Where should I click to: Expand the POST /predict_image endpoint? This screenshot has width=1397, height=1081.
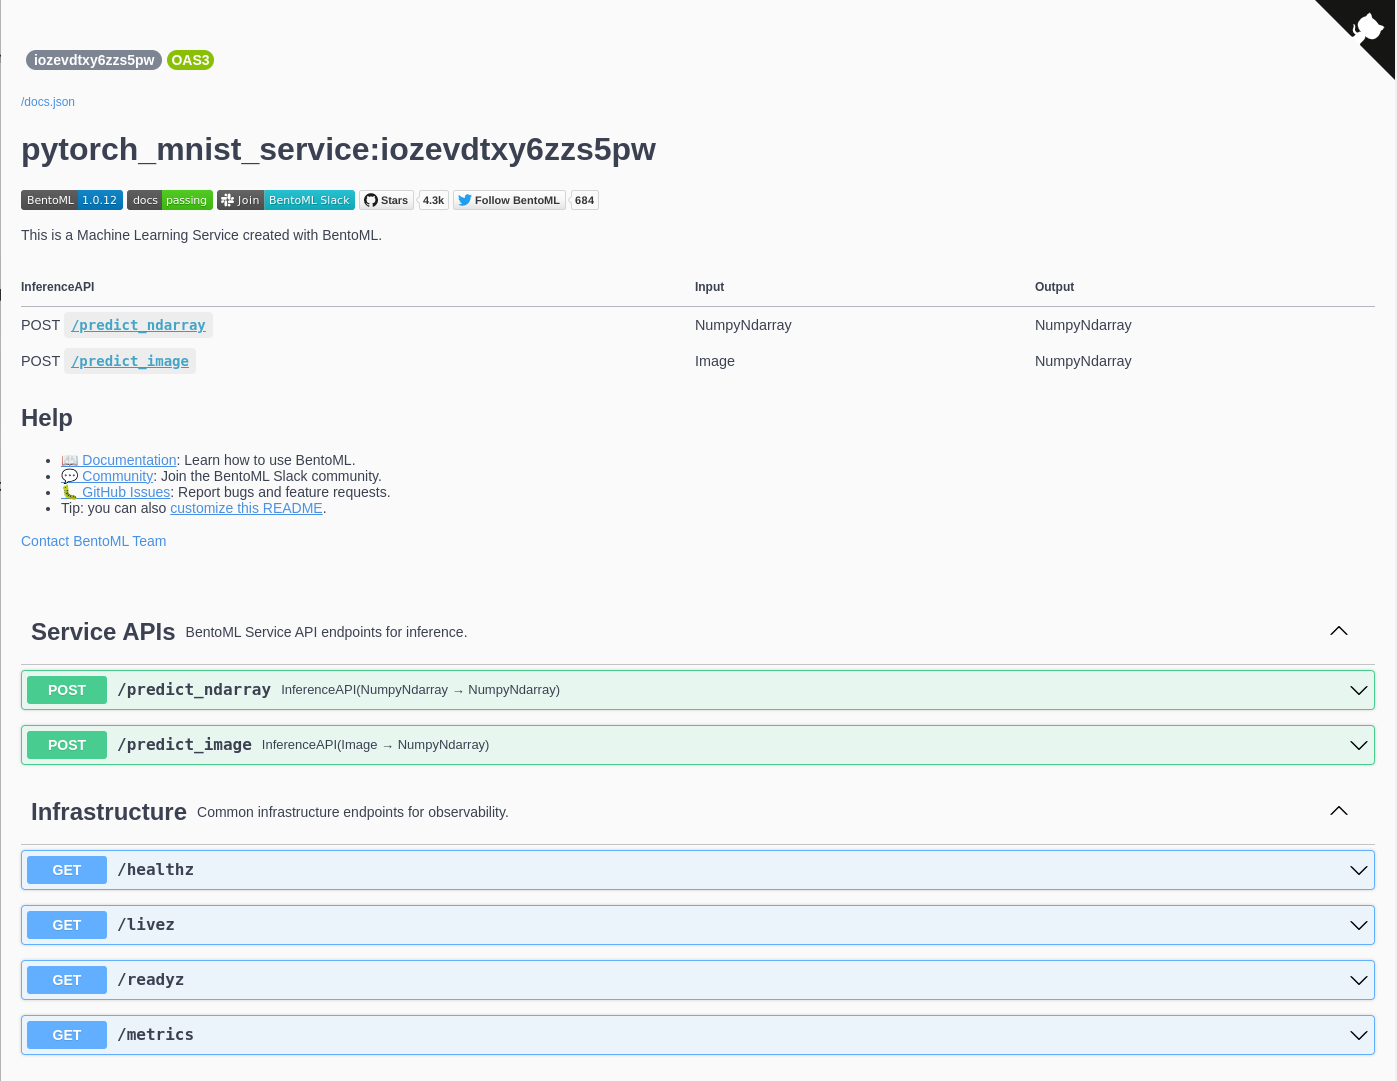1358,745
